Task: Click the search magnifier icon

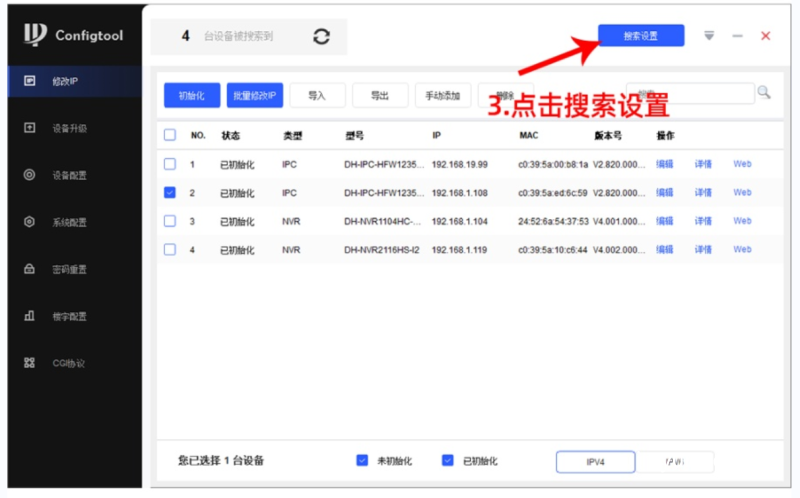Action: 764,92
